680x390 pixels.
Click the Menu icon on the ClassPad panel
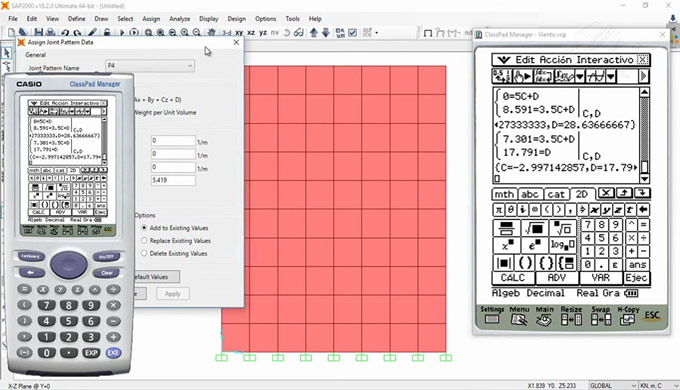[519, 316]
